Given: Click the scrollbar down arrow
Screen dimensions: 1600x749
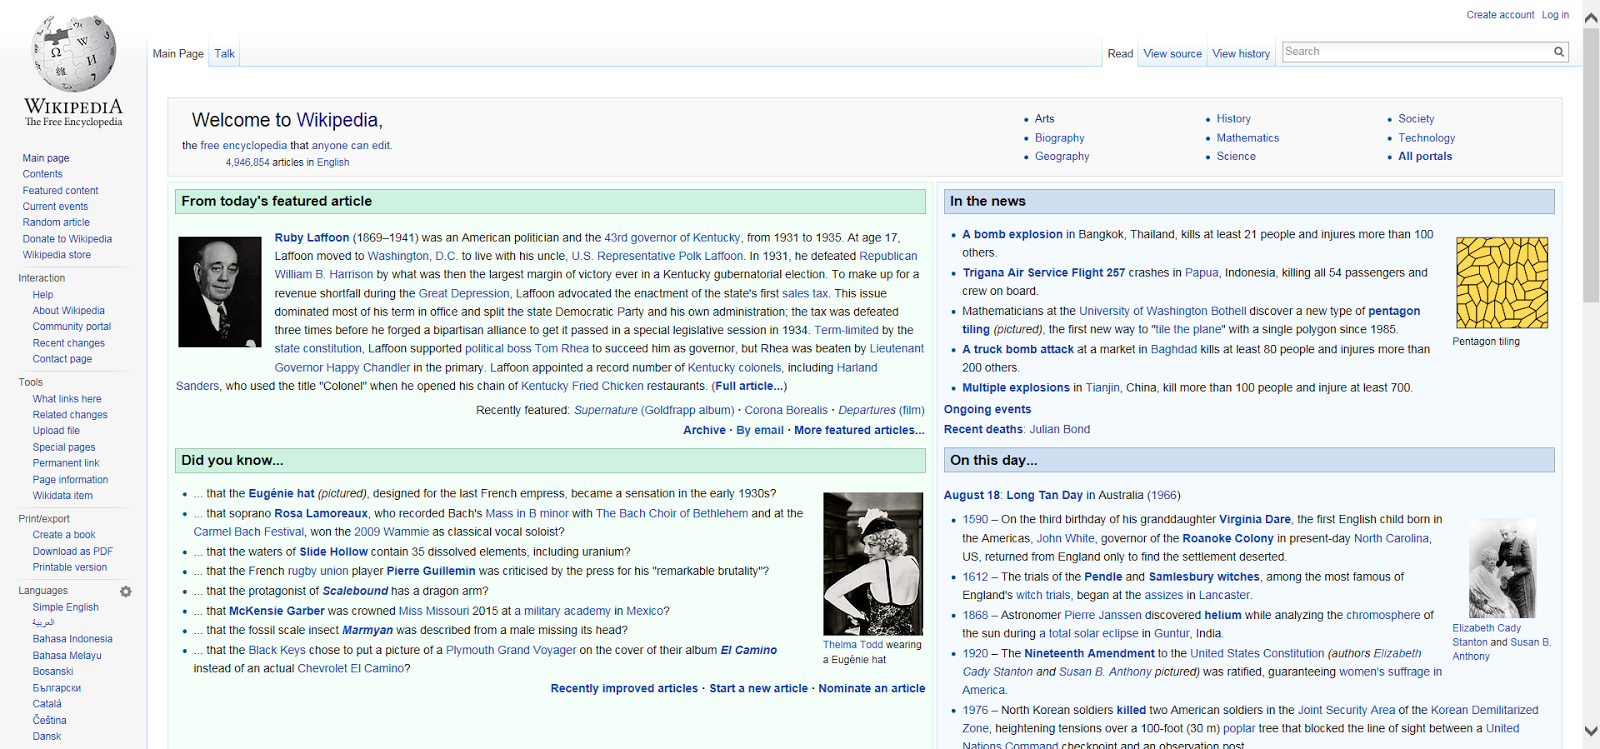Looking at the screenshot, I should coord(1591,731).
